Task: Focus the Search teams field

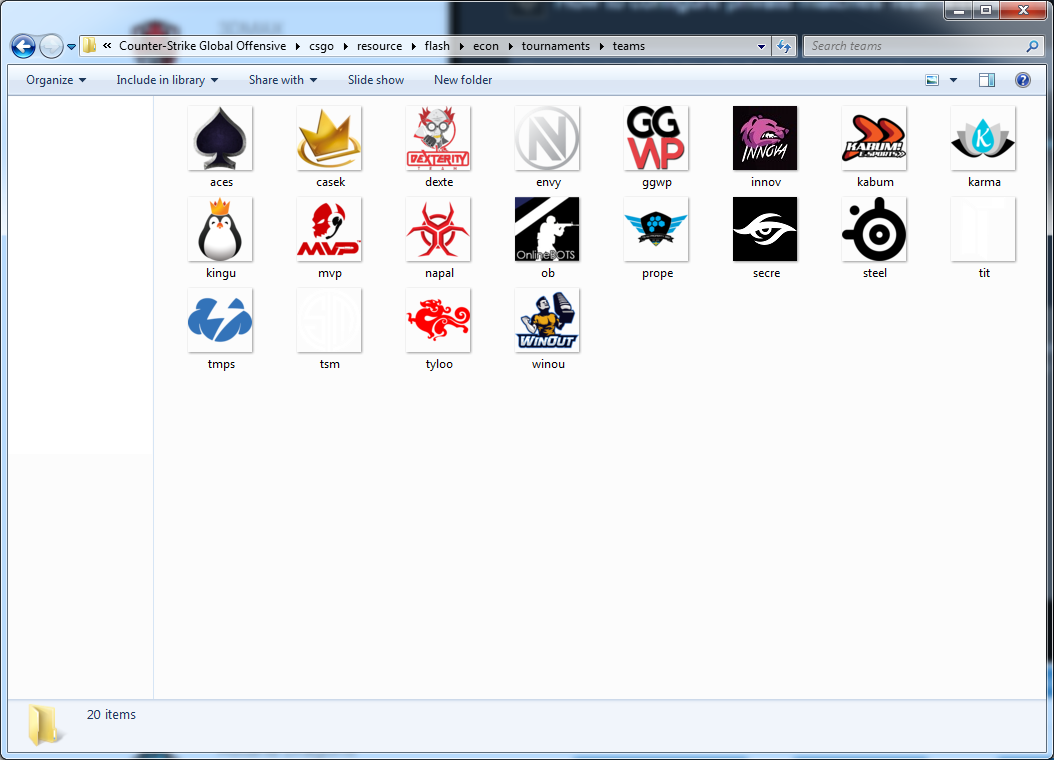Action: pyautogui.click(x=914, y=46)
